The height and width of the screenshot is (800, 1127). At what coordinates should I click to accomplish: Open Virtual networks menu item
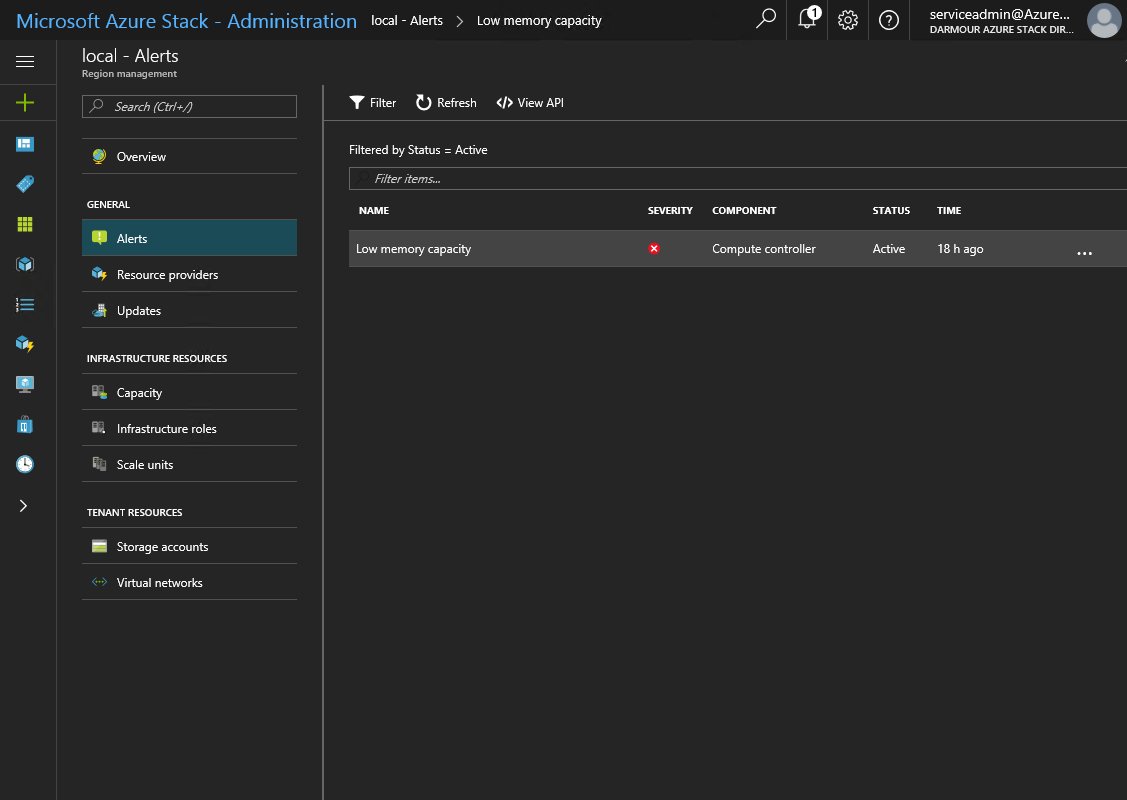(189, 582)
